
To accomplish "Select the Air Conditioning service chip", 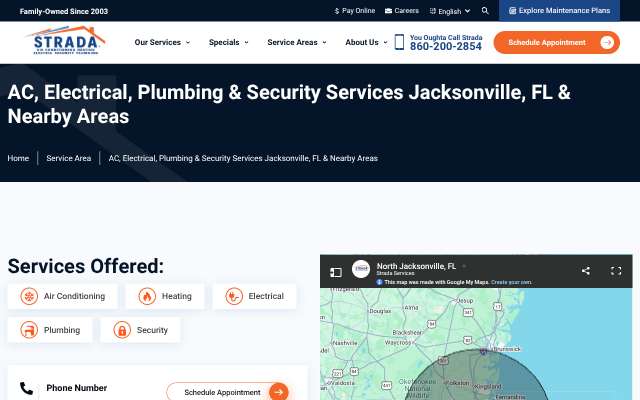I will [63, 296].
